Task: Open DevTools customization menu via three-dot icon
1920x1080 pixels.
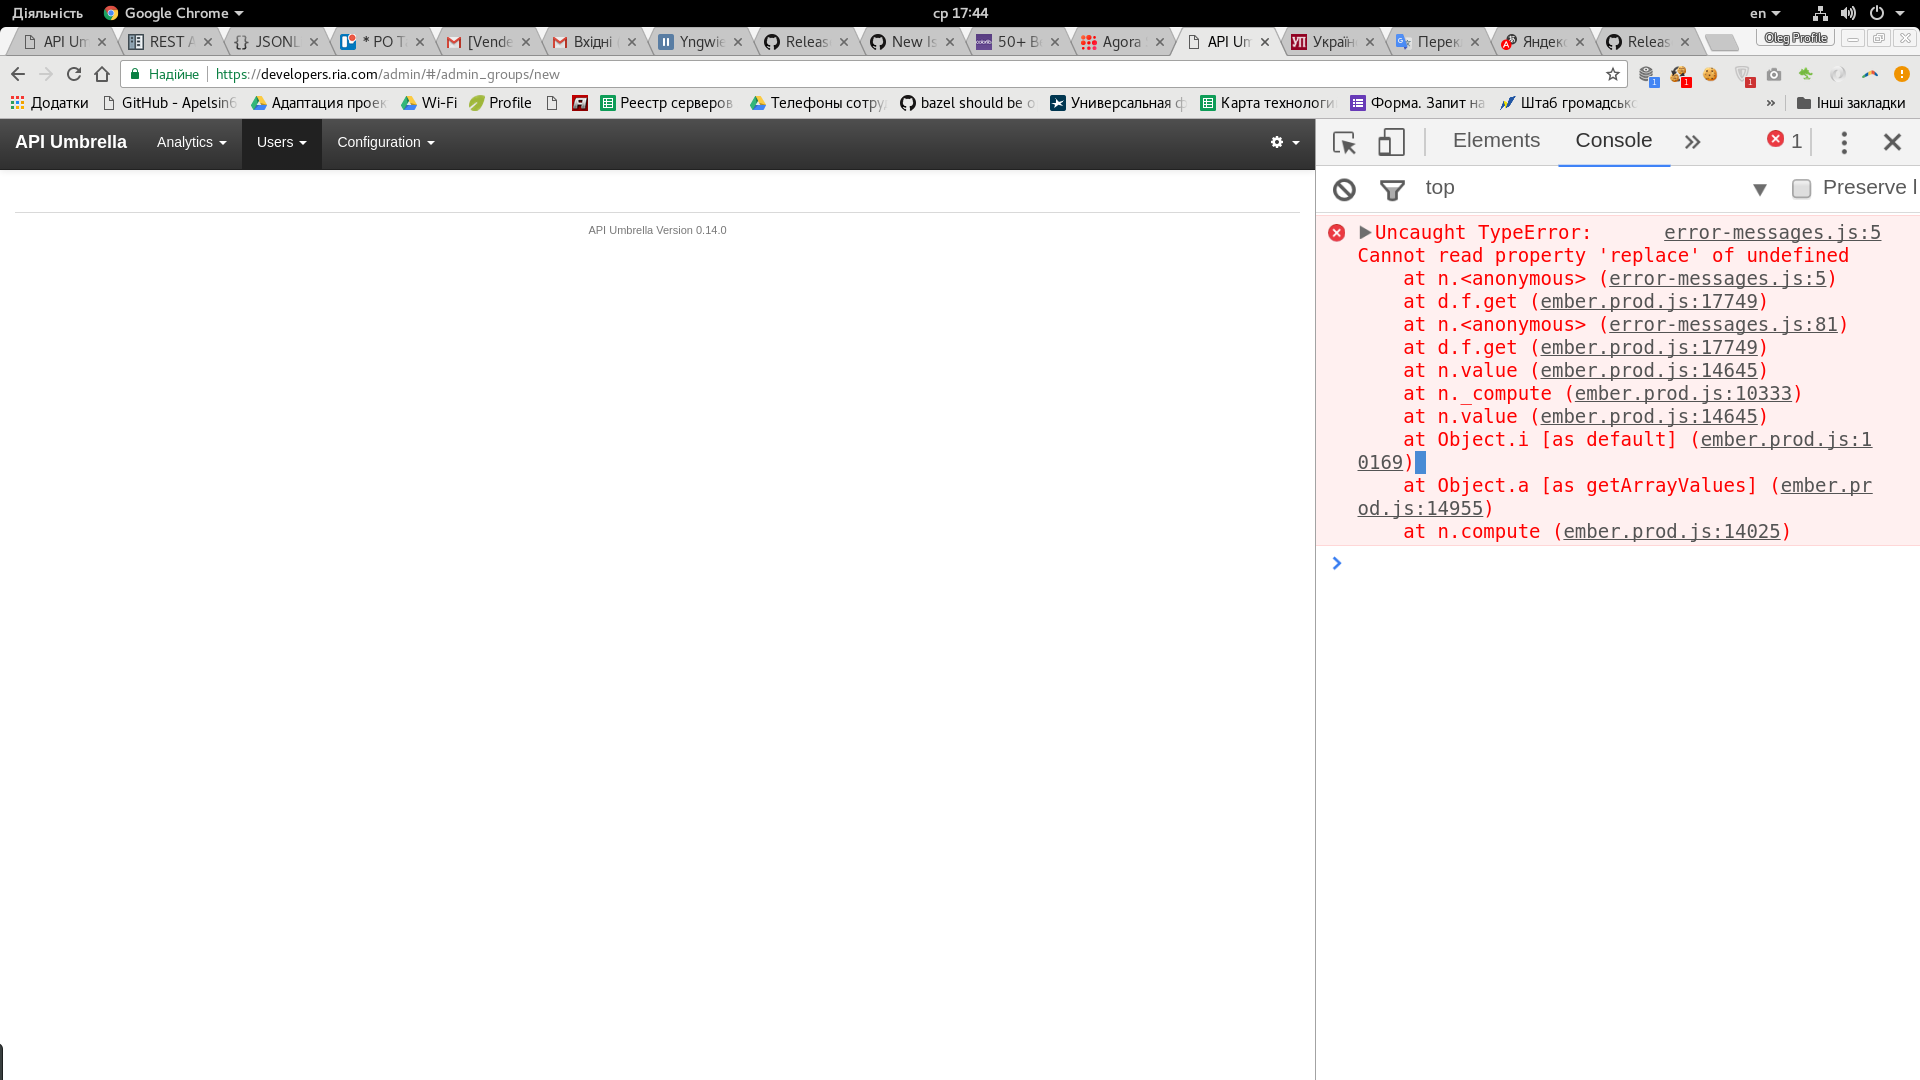Action: (x=1844, y=142)
